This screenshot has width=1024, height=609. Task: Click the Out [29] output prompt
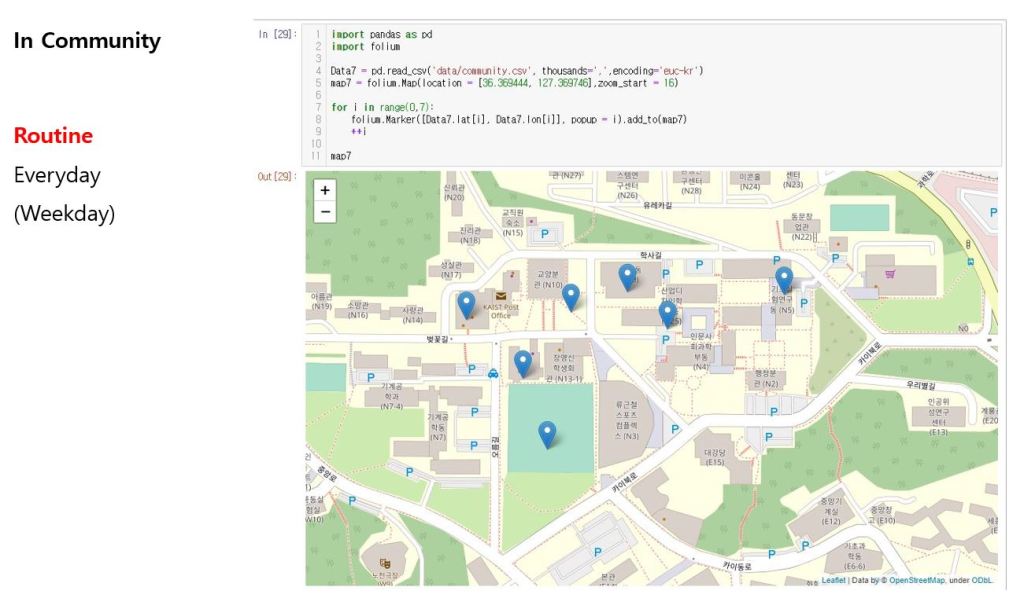276,177
